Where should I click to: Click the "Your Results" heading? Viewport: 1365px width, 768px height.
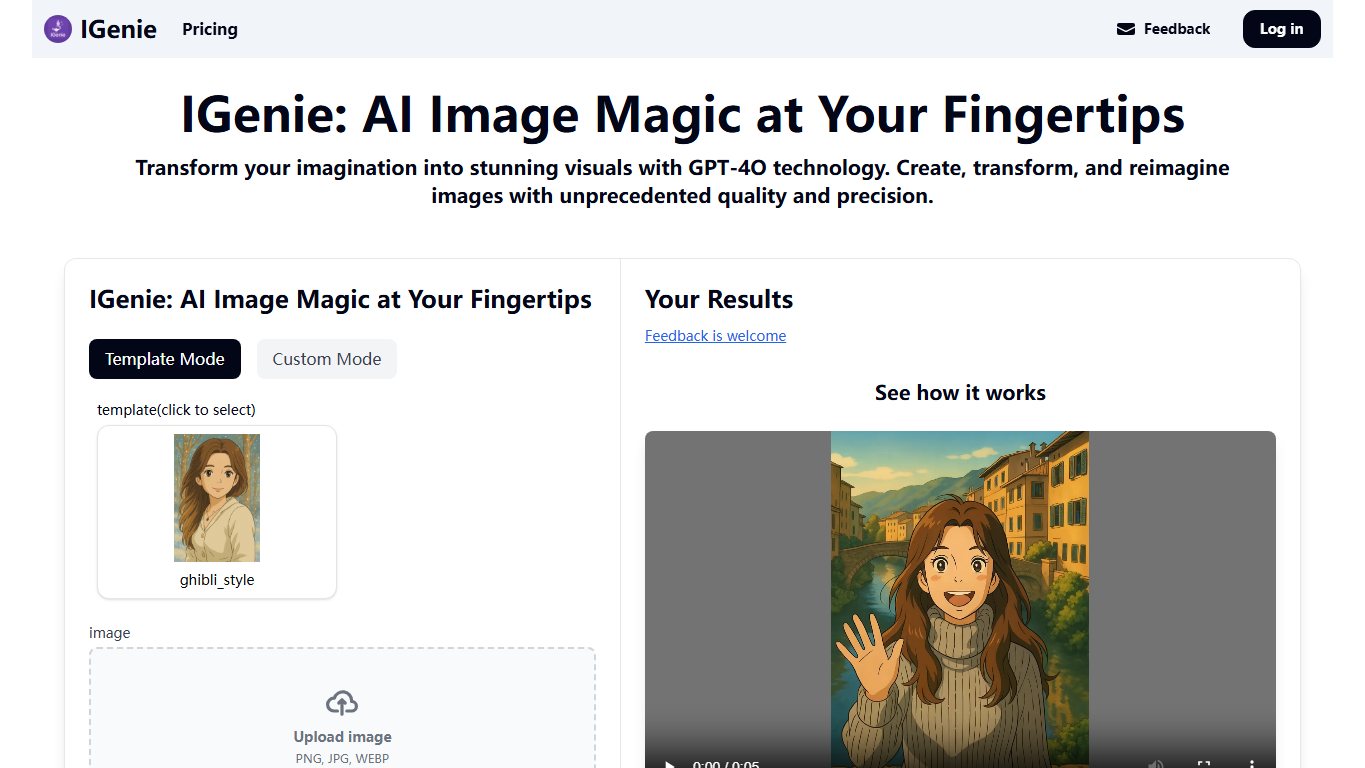(719, 299)
